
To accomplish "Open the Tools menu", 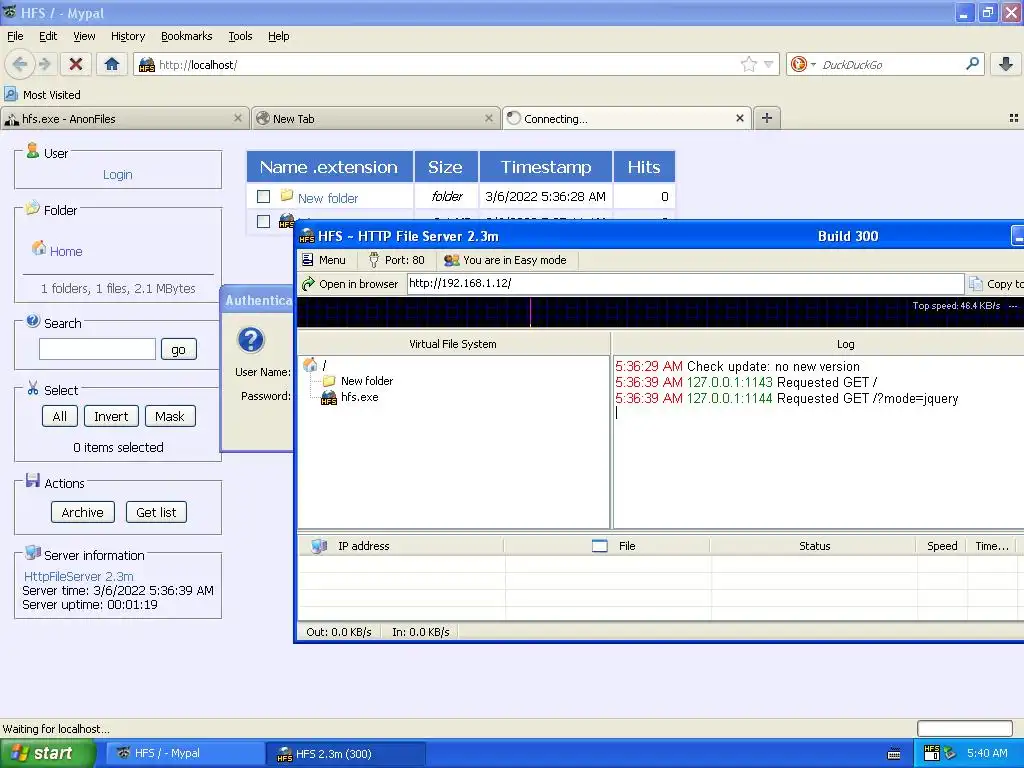I will pos(240,36).
